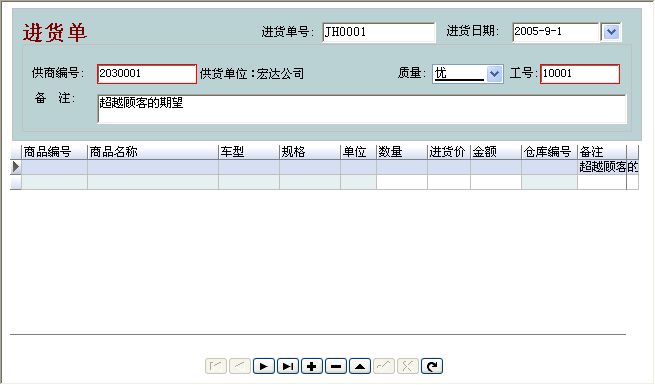Image resolution: width=655 pixels, height=385 pixels.
Task: Click first row 商品编号 cell
Action: (x=54, y=167)
